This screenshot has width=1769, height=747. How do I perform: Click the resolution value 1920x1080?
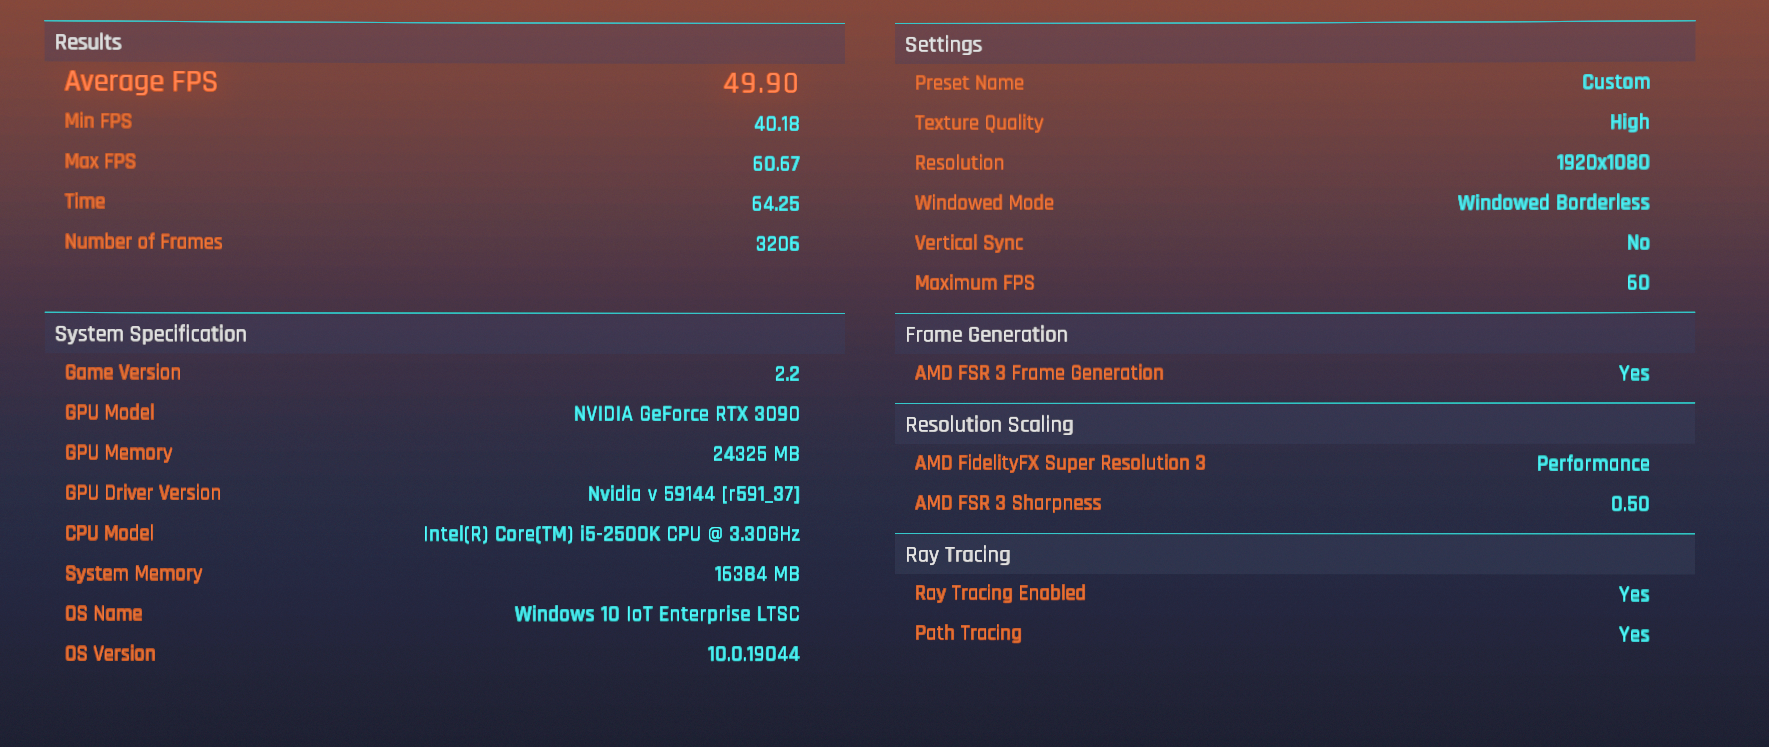coord(1603,162)
